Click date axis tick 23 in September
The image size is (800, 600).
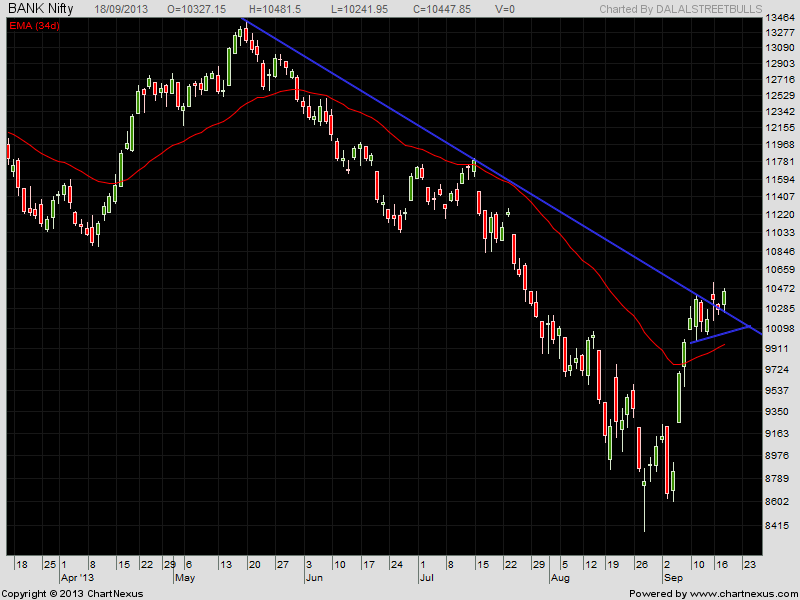749,564
